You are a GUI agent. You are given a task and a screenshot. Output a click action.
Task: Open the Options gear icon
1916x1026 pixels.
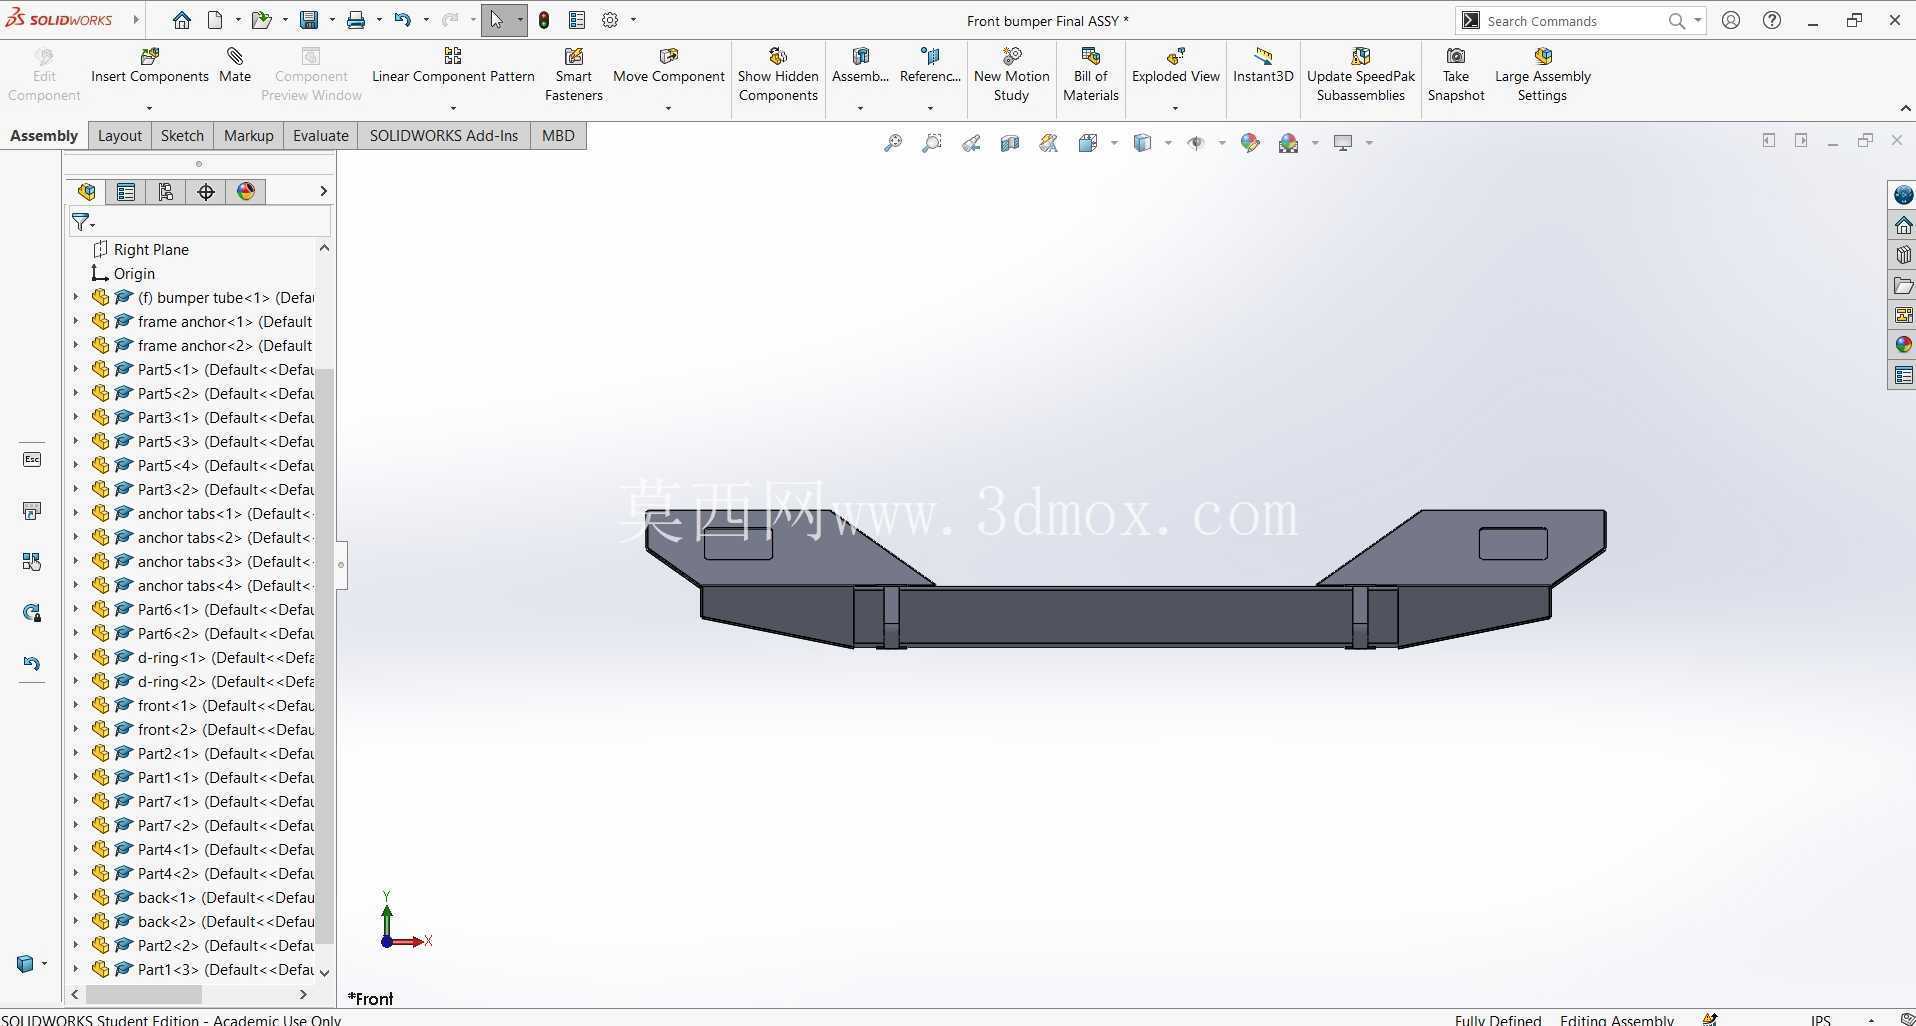pyautogui.click(x=610, y=20)
